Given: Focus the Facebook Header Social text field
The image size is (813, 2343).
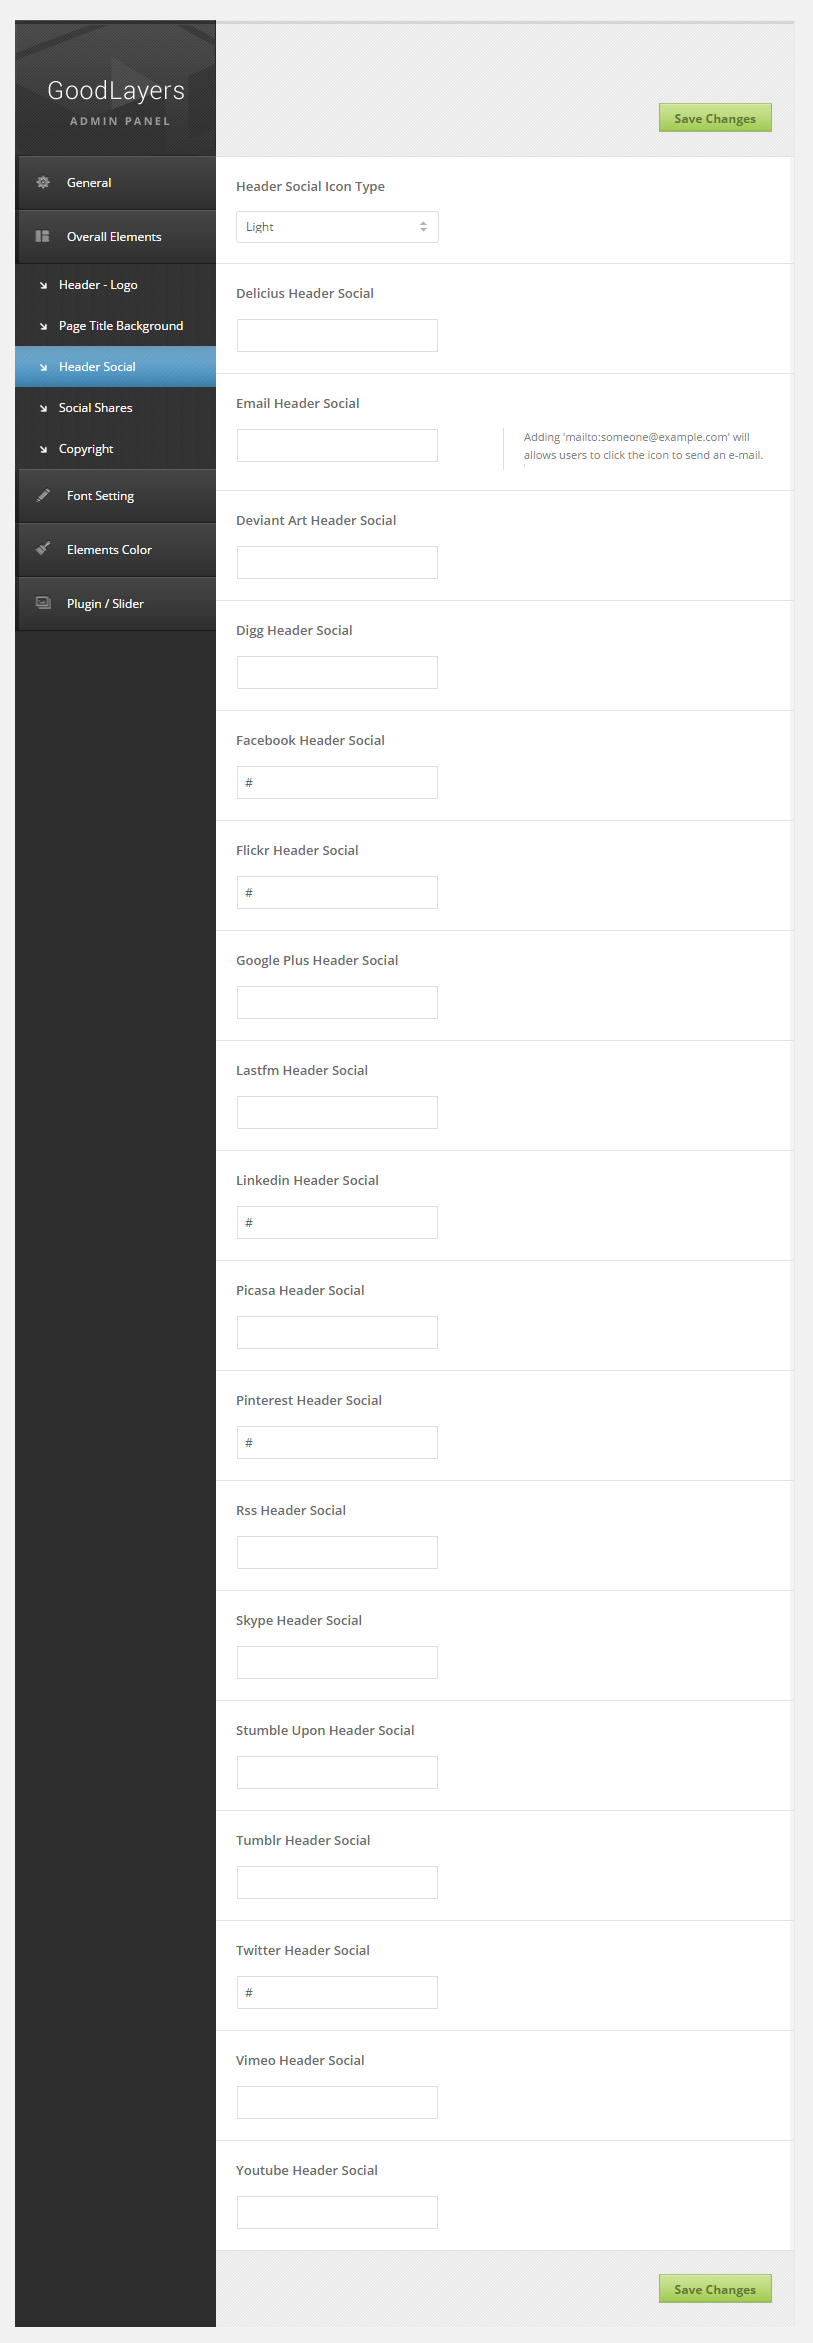Looking at the screenshot, I should pos(337,782).
